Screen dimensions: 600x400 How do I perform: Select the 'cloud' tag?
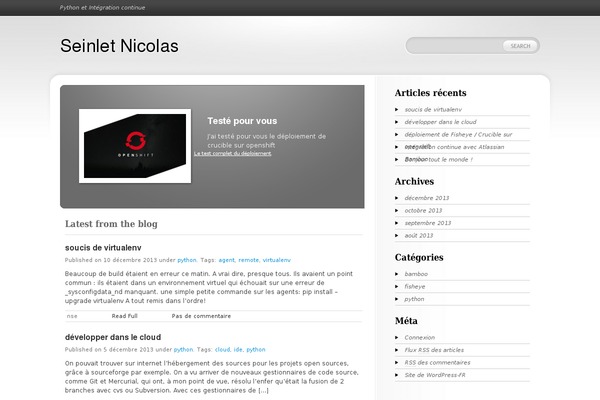223,349
